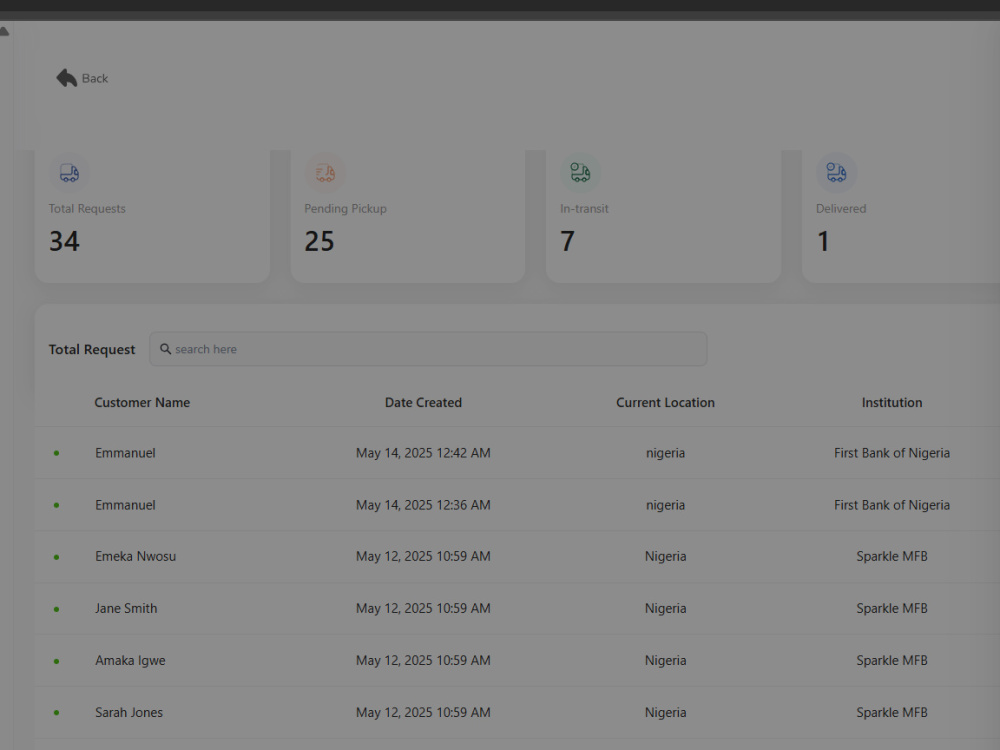Open the Sarah Jones row
The image size is (1000, 750).
pyautogui.click(x=517, y=712)
